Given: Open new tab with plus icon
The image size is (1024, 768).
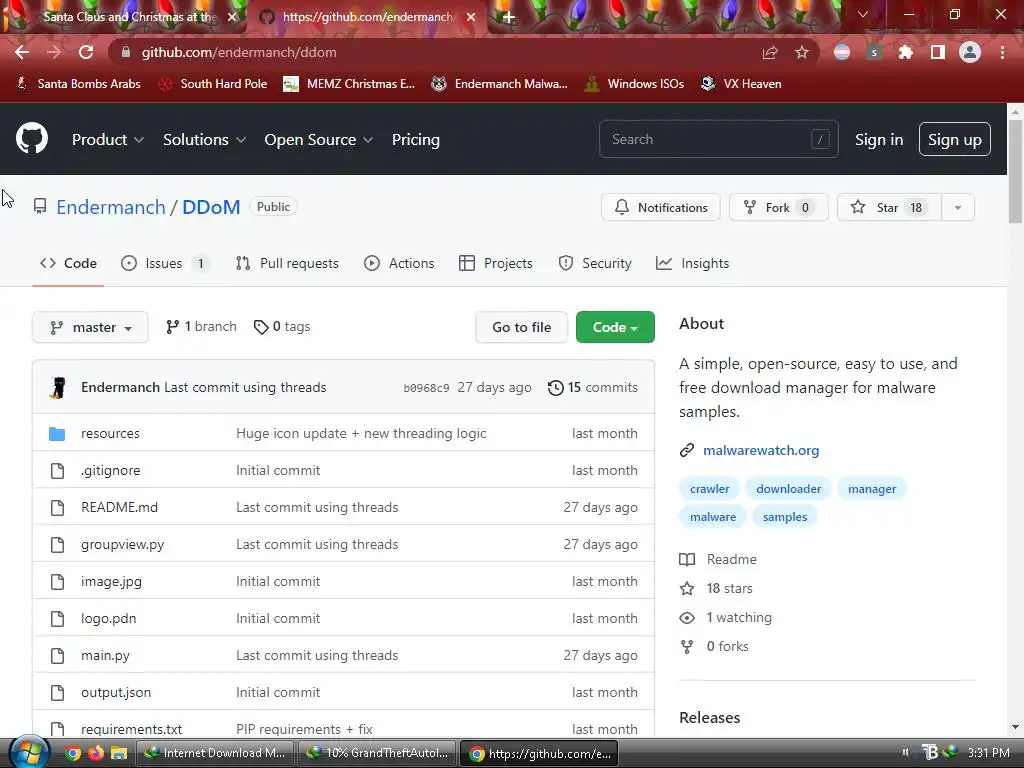Looking at the screenshot, I should point(509,17).
